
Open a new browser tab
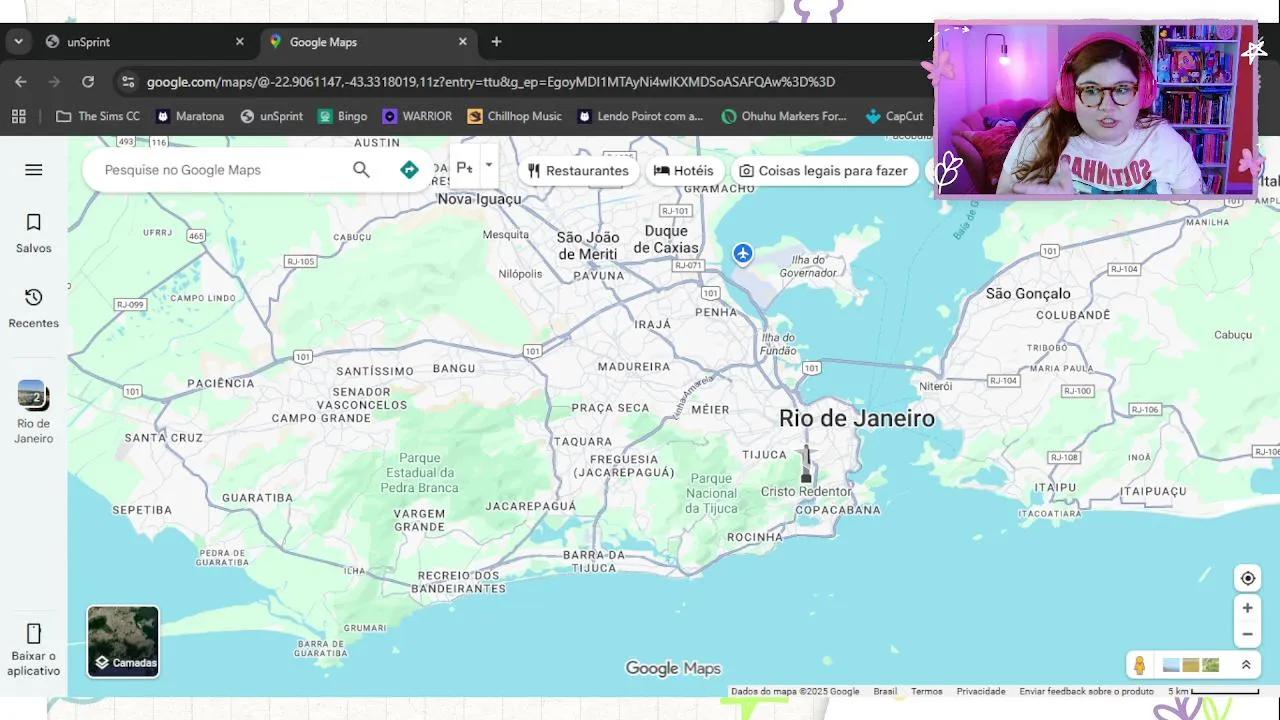[496, 42]
